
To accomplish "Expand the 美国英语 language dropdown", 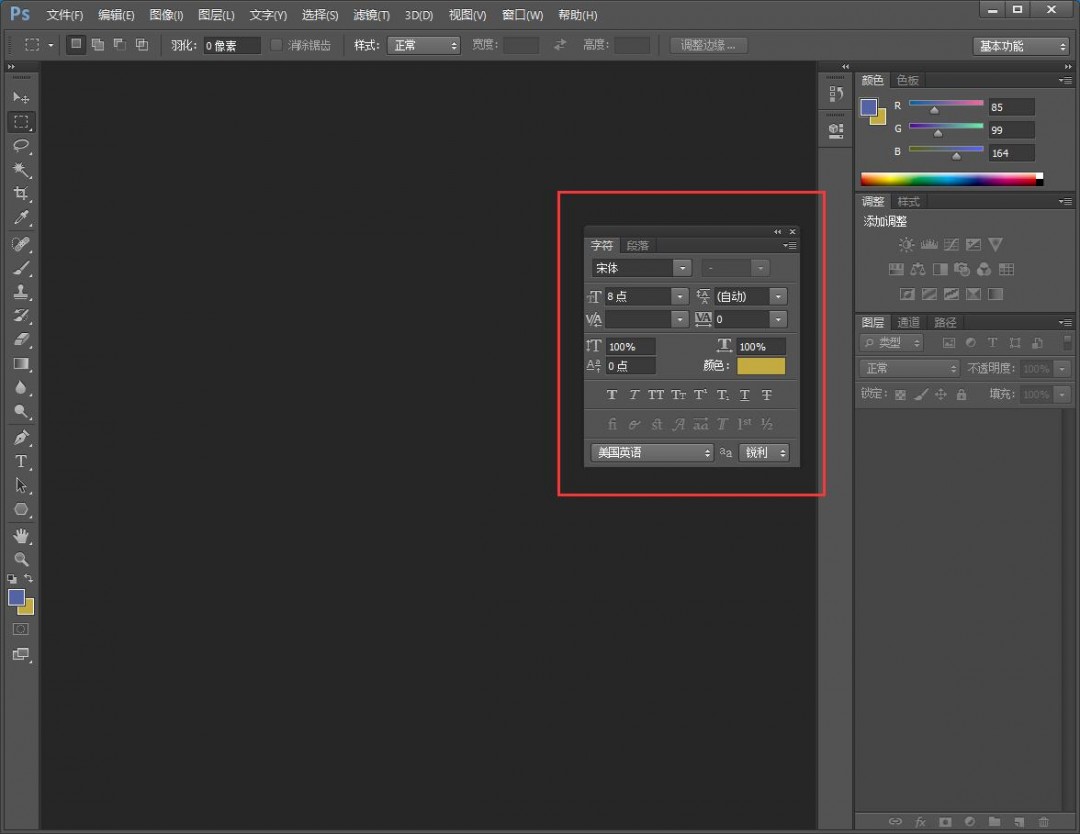I will pos(651,453).
